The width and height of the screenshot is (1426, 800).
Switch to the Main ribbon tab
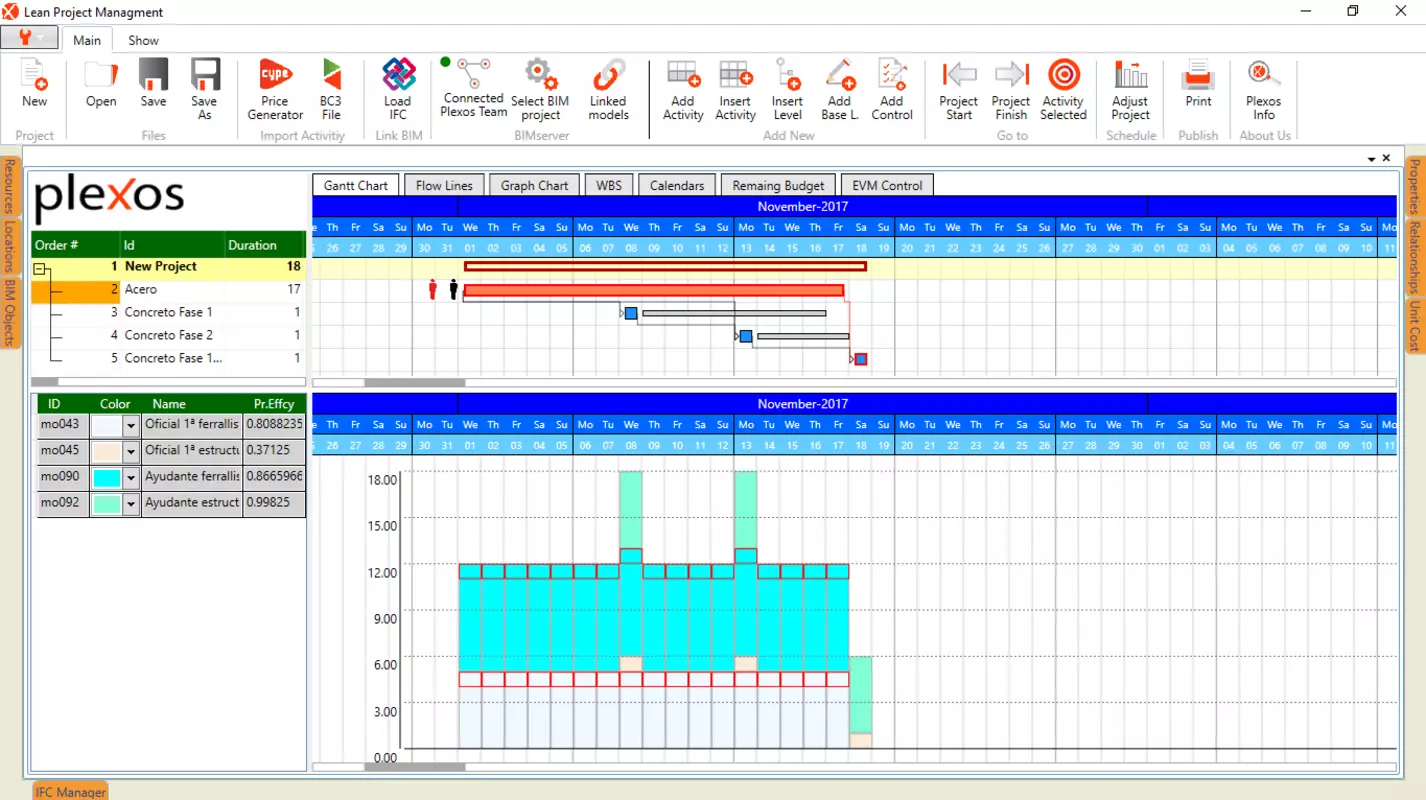pos(87,40)
